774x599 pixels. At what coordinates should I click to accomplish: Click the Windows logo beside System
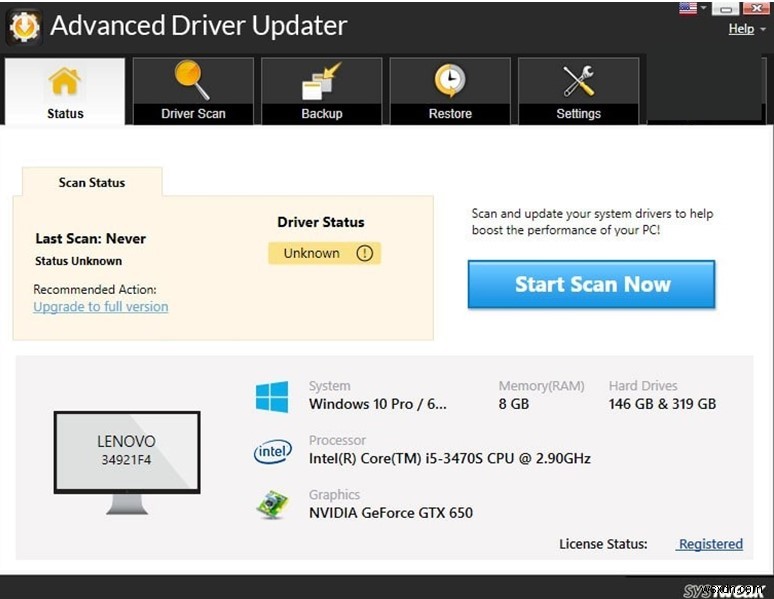click(272, 396)
